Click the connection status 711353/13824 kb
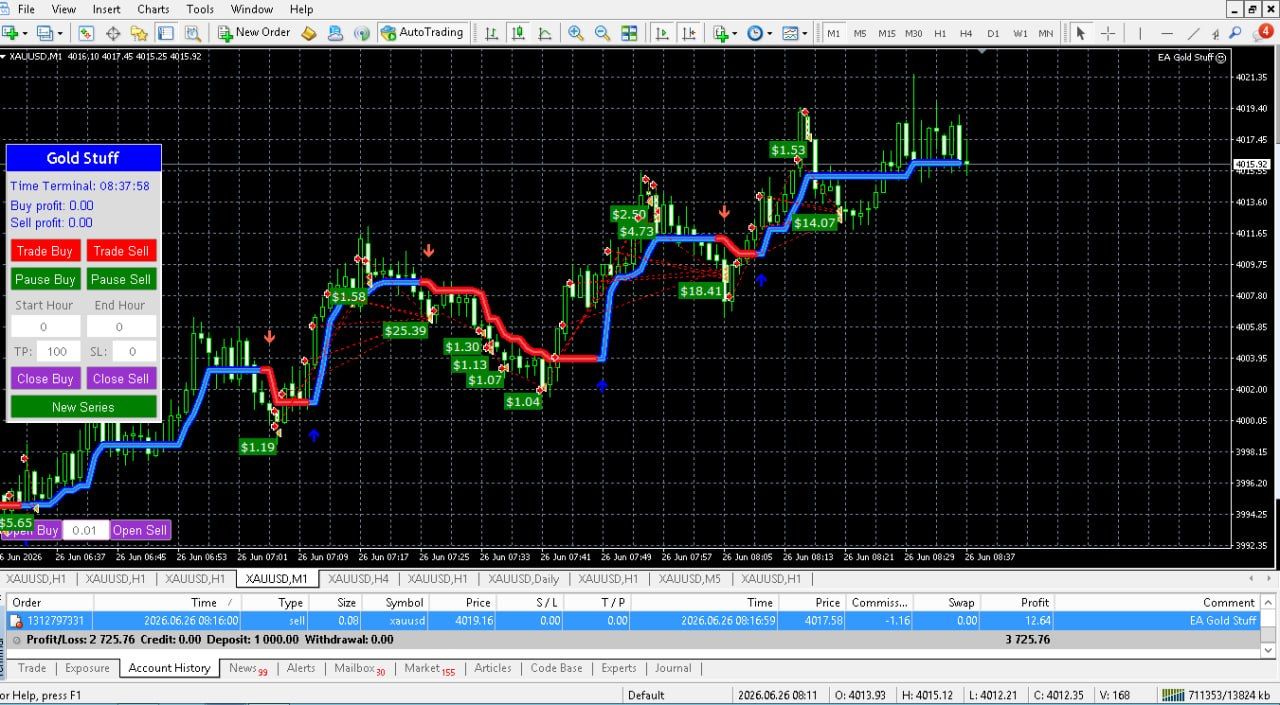This screenshot has height=705, width=1280. pos(1214,694)
